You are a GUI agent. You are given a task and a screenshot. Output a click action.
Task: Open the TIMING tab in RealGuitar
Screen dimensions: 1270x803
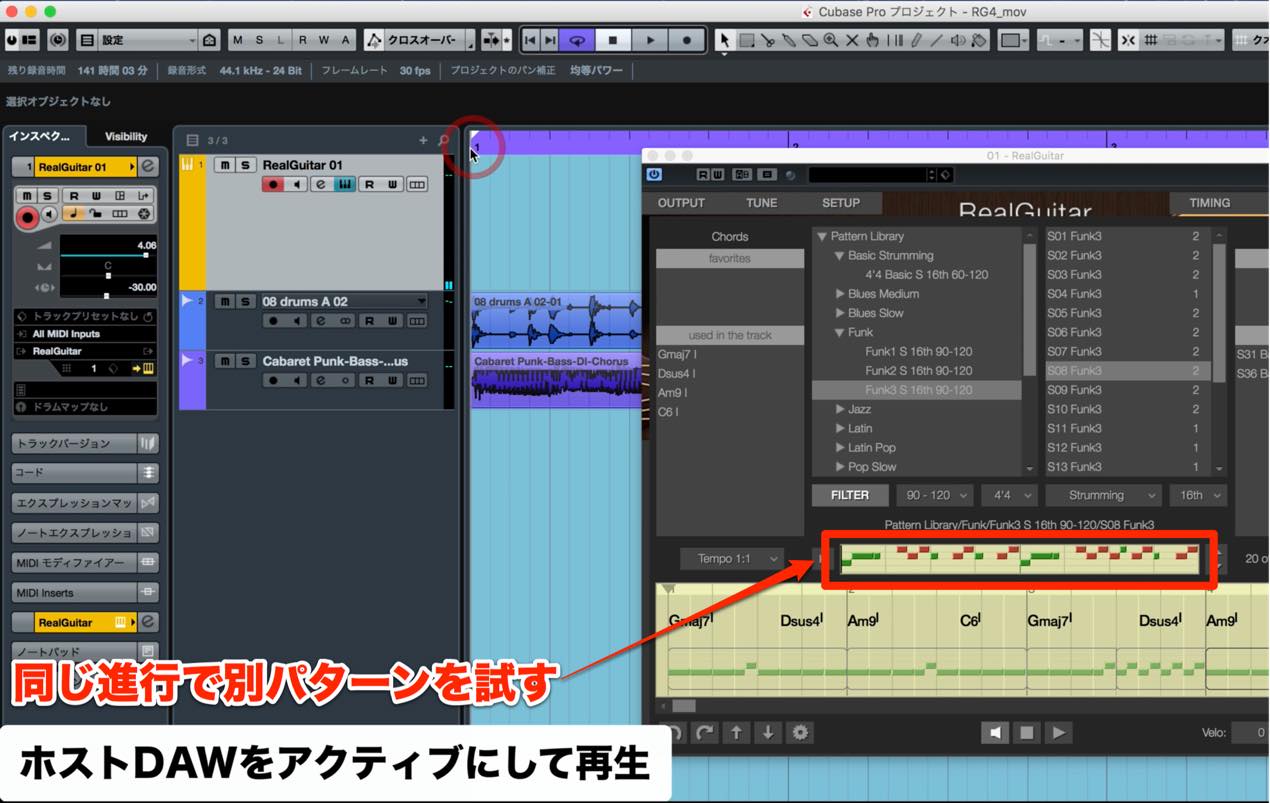click(x=1209, y=203)
